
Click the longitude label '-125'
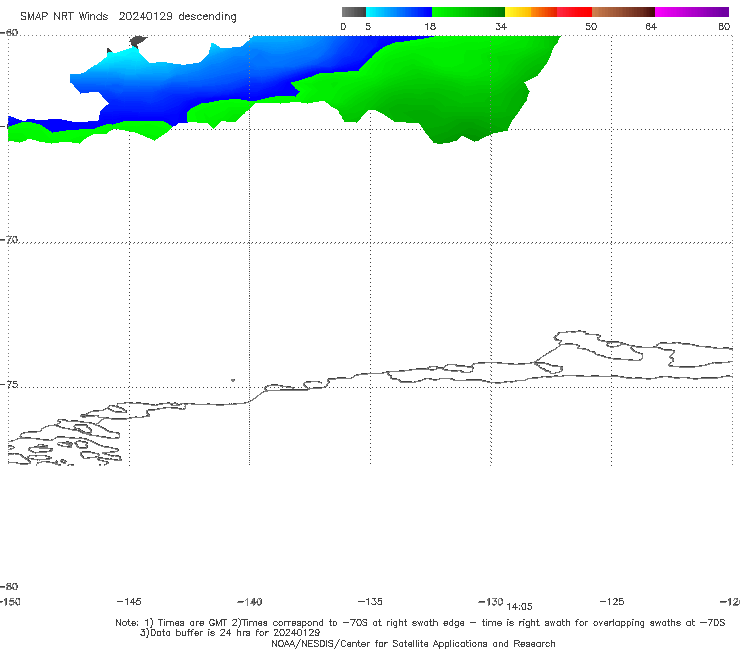coord(612,601)
